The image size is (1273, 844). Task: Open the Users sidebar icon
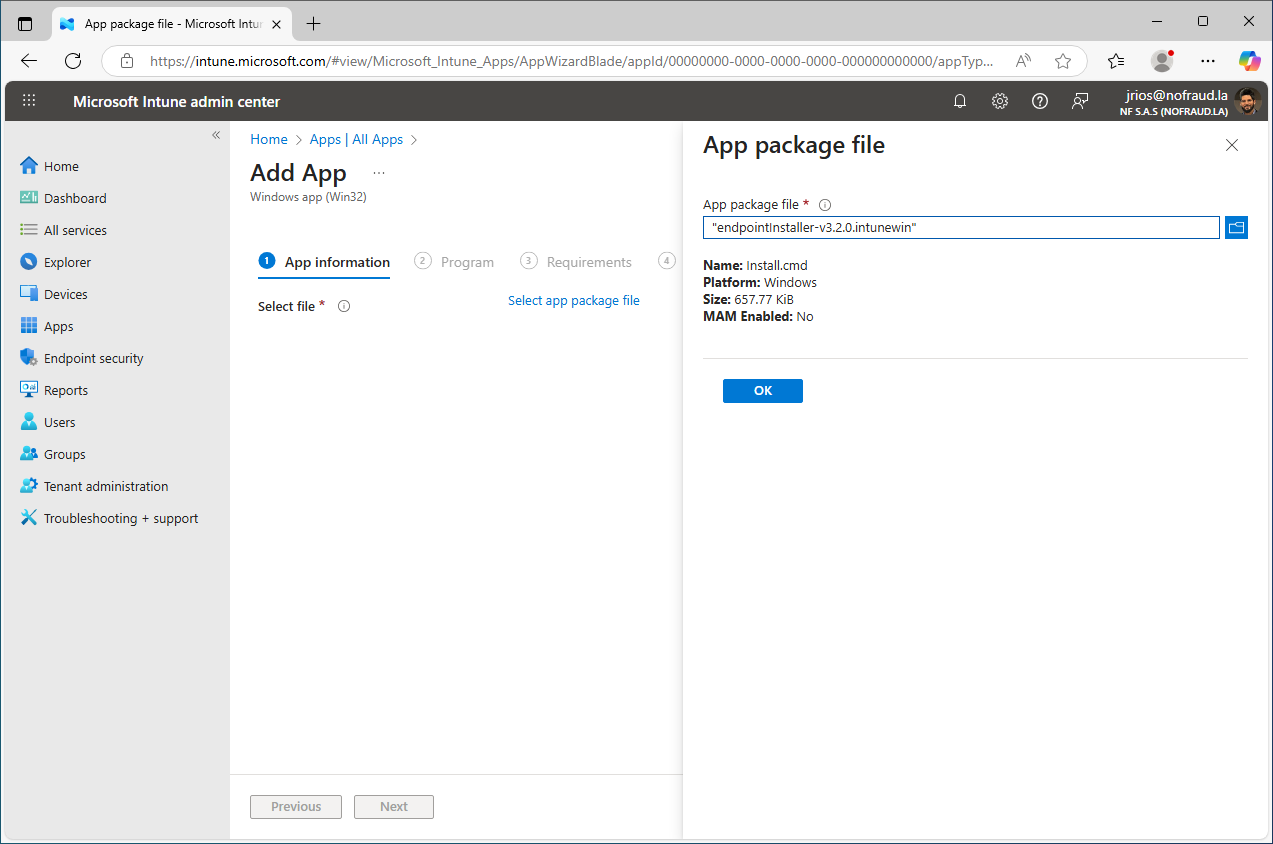28,422
